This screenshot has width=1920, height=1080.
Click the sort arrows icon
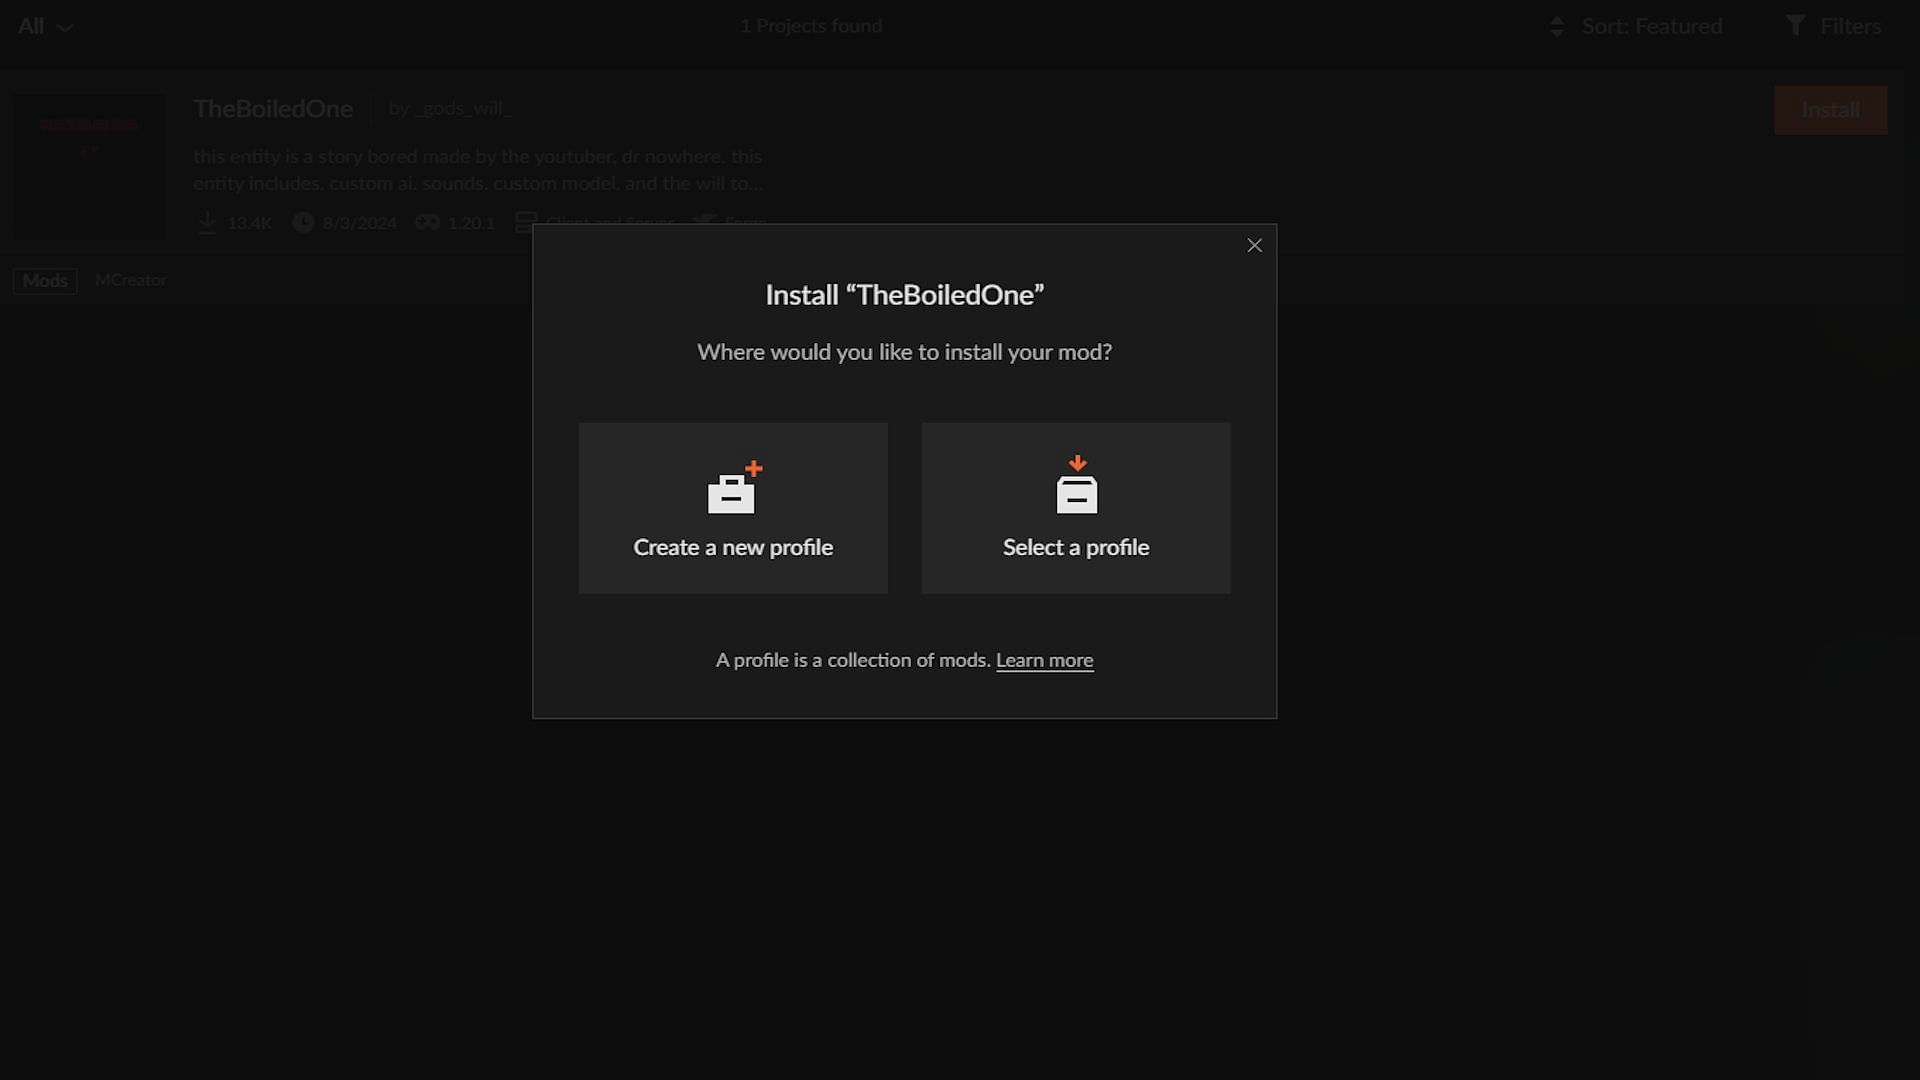click(x=1556, y=27)
